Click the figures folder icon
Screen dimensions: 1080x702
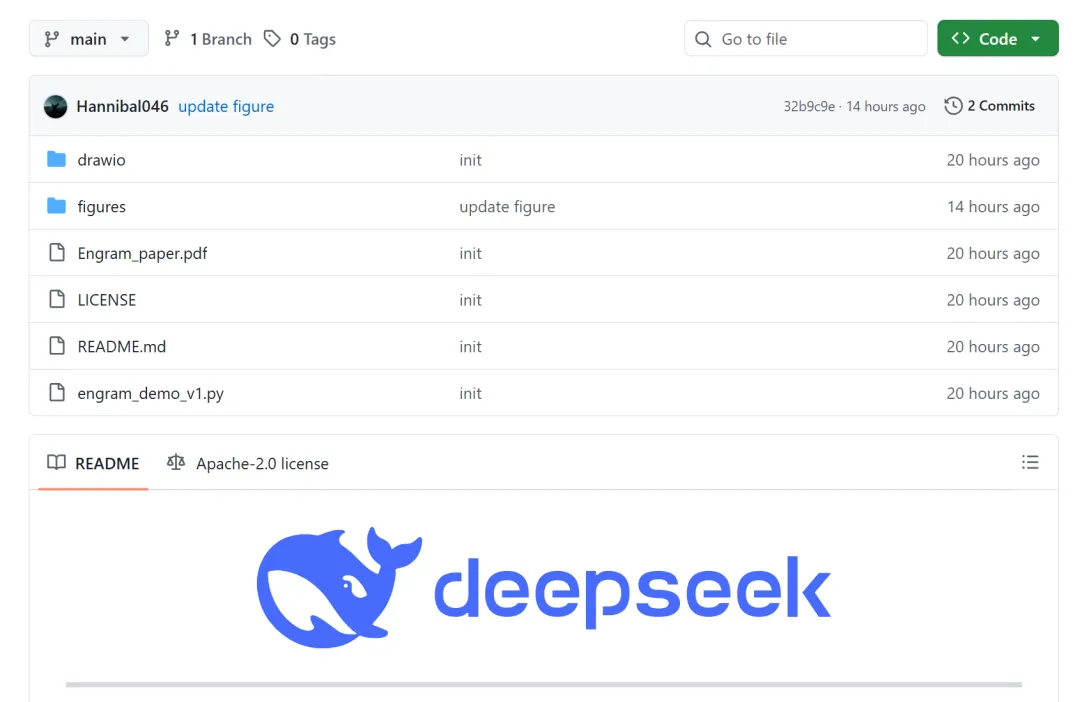pos(56,207)
